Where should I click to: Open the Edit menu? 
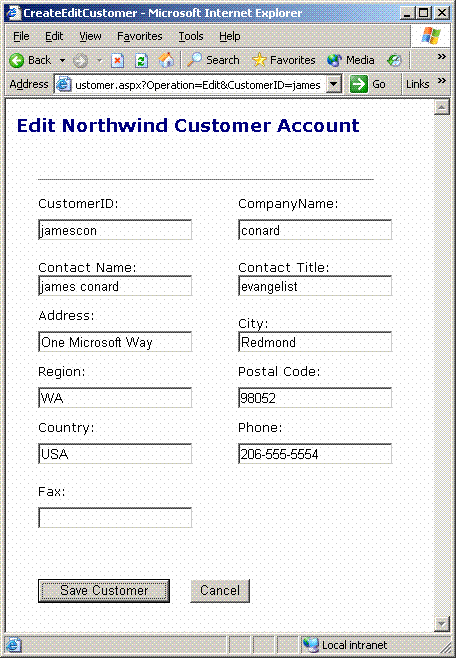coord(54,37)
